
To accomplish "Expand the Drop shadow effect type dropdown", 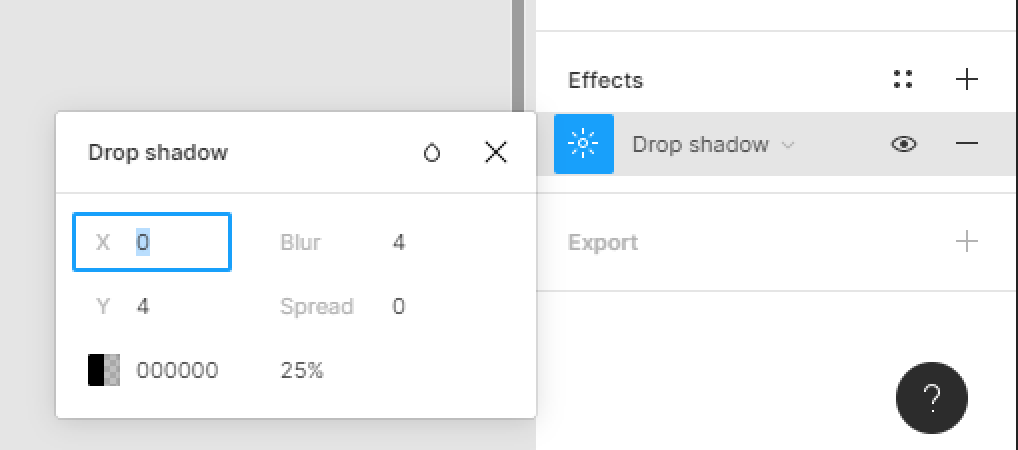I will point(713,144).
